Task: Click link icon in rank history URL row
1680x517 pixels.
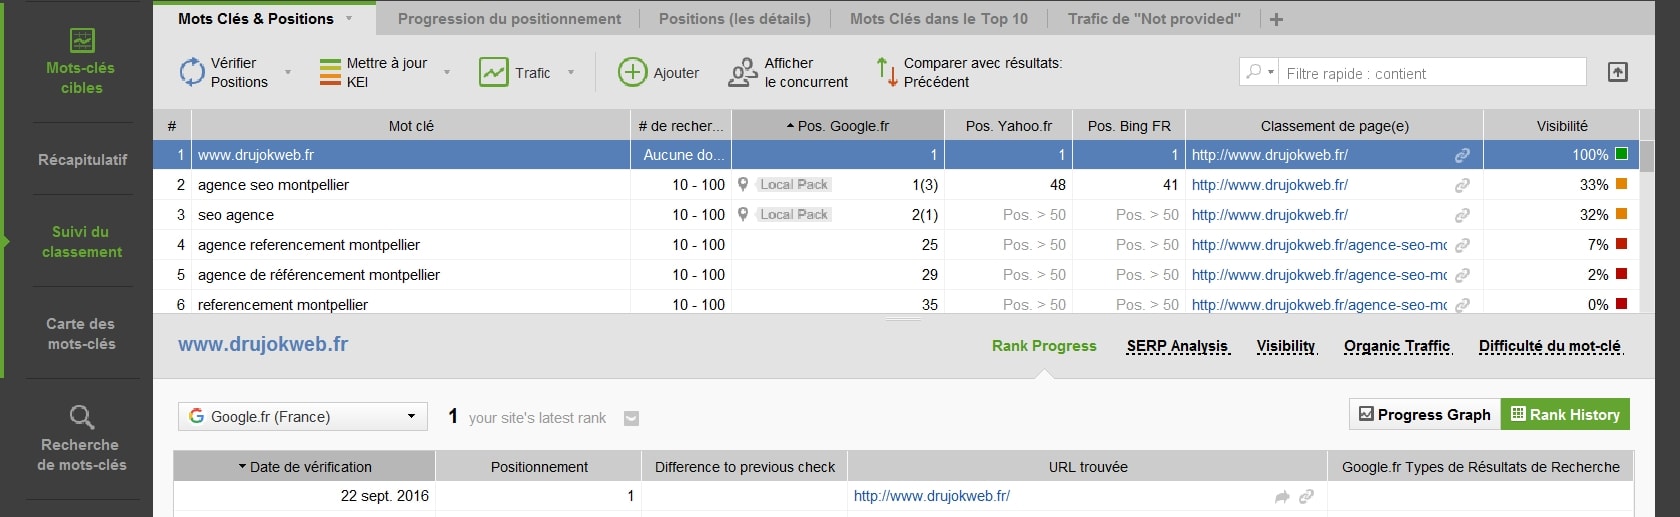Action: pyautogui.click(x=1306, y=496)
